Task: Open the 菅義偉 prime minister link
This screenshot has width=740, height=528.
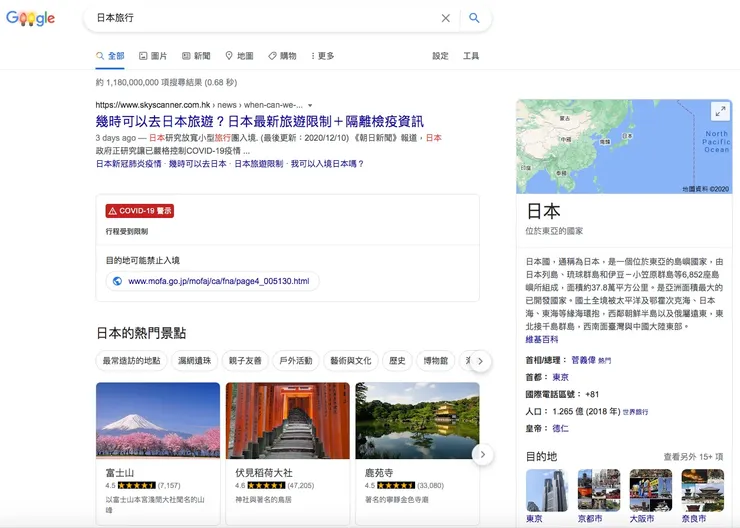Action: click(583, 360)
